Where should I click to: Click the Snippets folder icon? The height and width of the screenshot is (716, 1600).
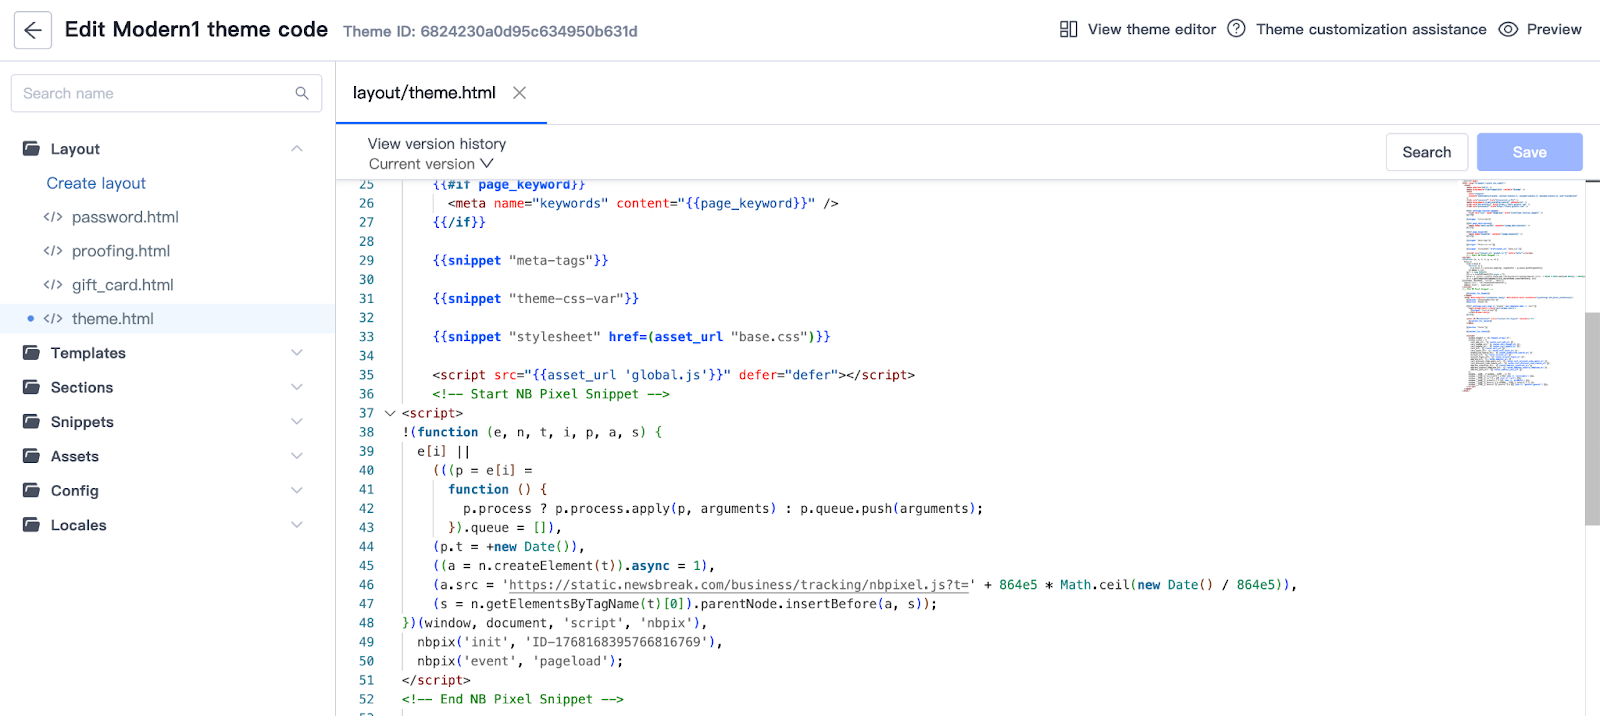pyautogui.click(x=32, y=422)
